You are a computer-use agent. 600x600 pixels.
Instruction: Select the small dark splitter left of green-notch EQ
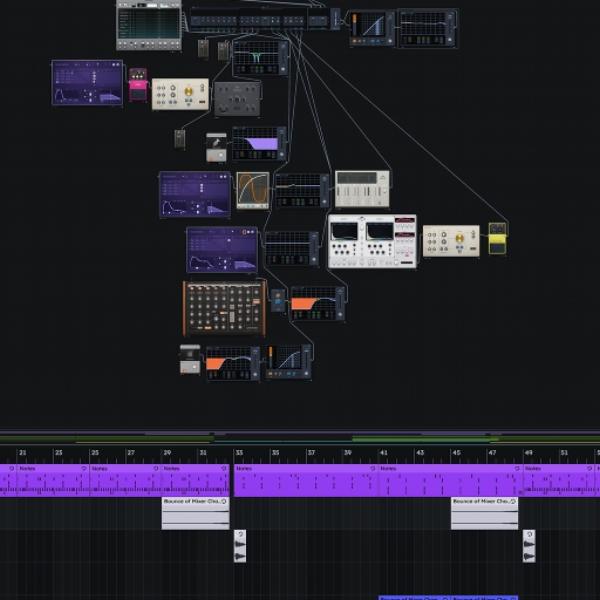pyautogui.click(x=203, y=49)
